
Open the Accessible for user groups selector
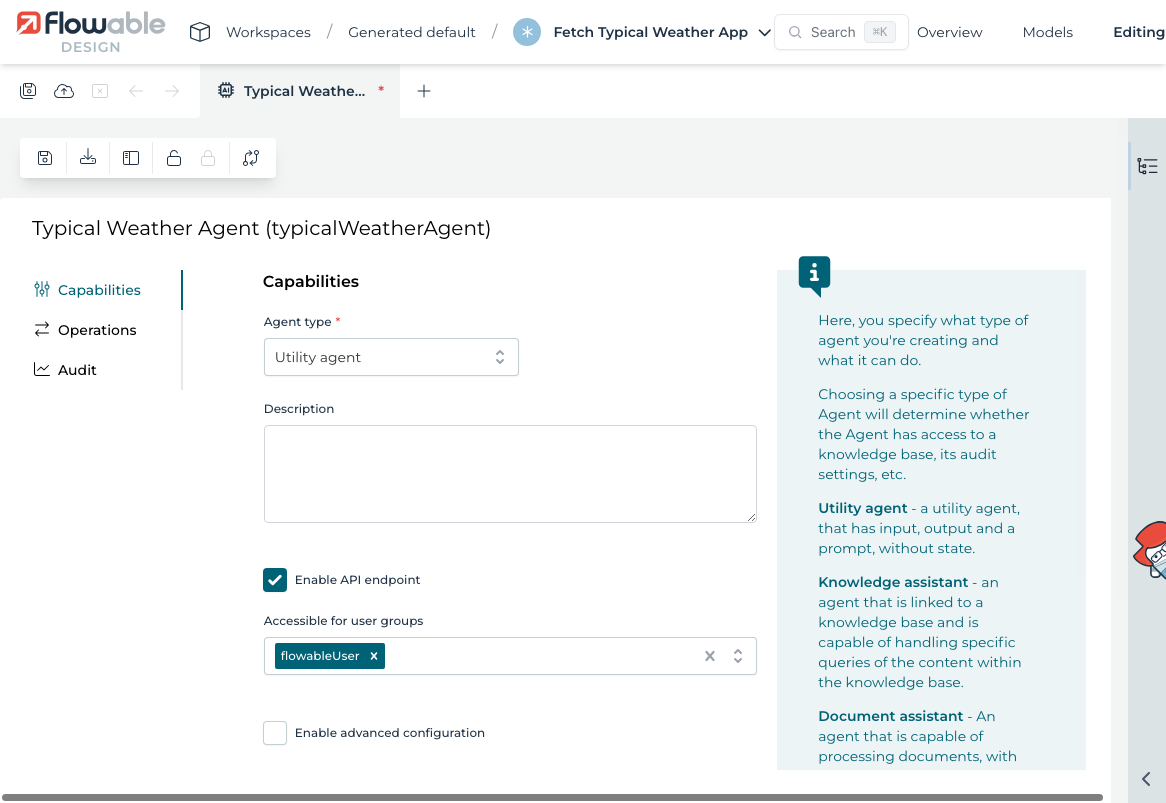pos(738,656)
